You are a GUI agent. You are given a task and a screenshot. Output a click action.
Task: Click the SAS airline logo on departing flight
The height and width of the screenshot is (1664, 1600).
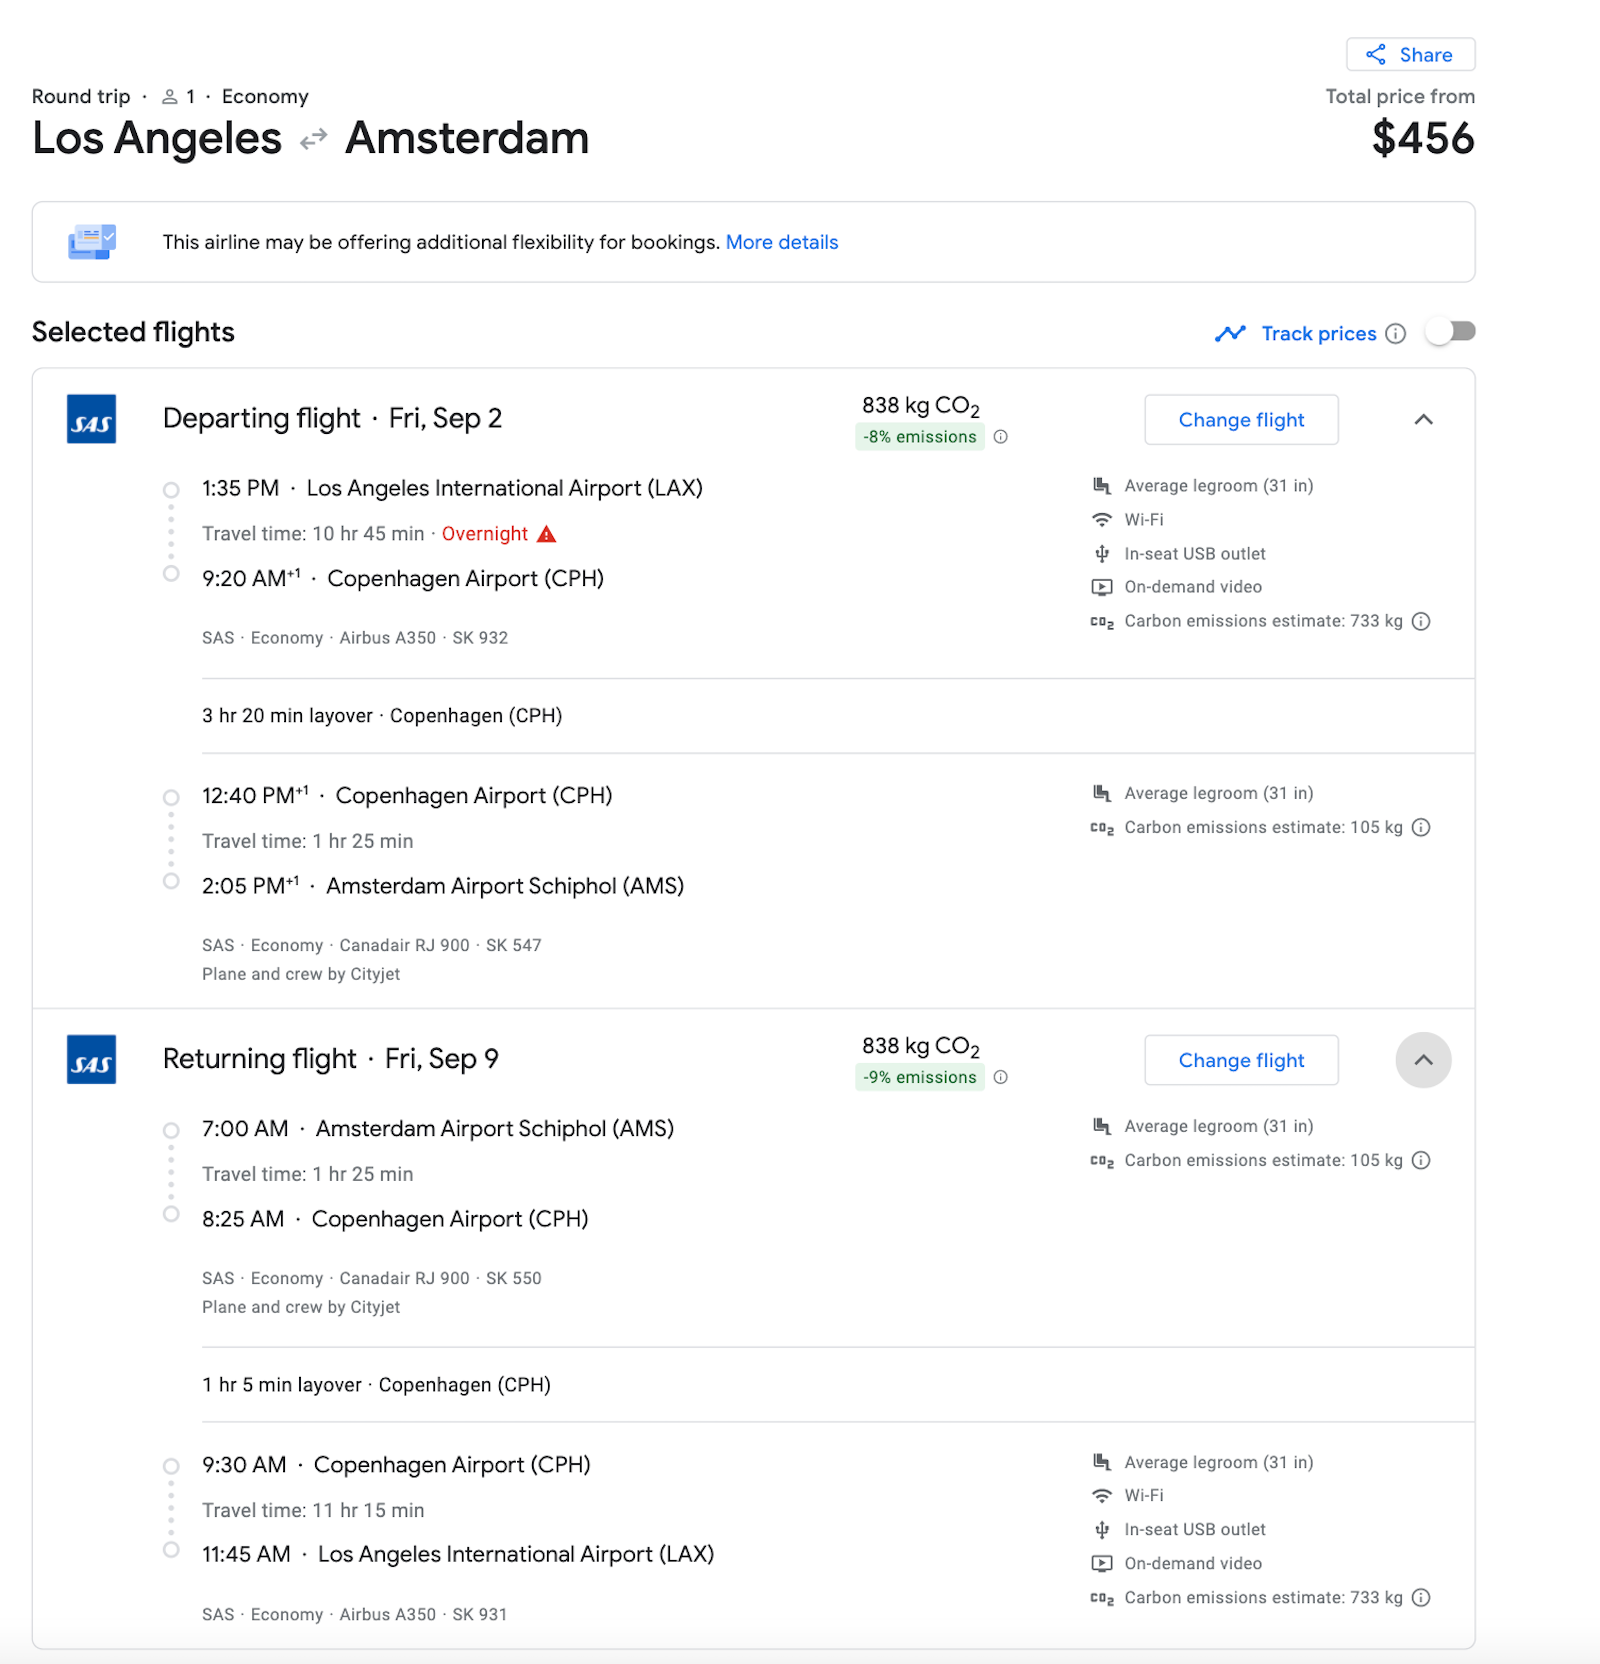pyautogui.click(x=91, y=419)
